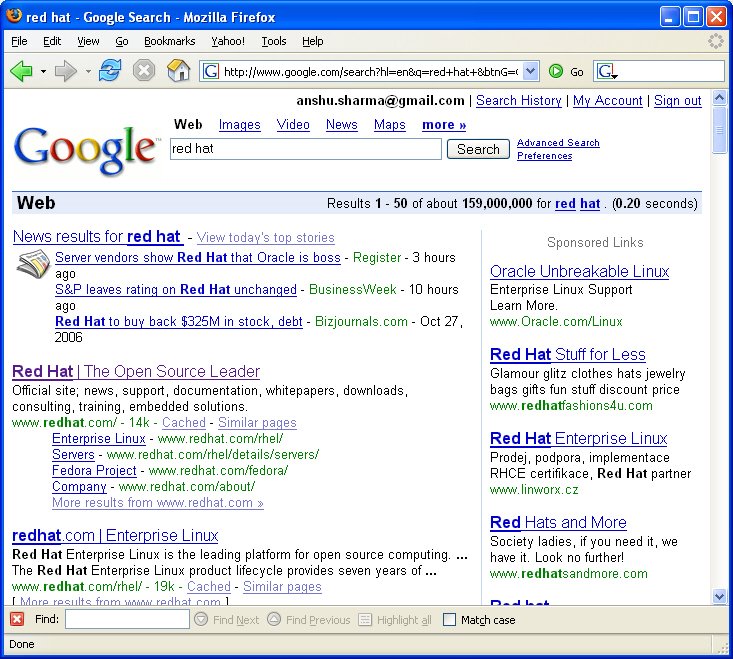This screenshot has height=659, width=733.
Task: Maximize the Firefox window
Action: coord(693,17)
